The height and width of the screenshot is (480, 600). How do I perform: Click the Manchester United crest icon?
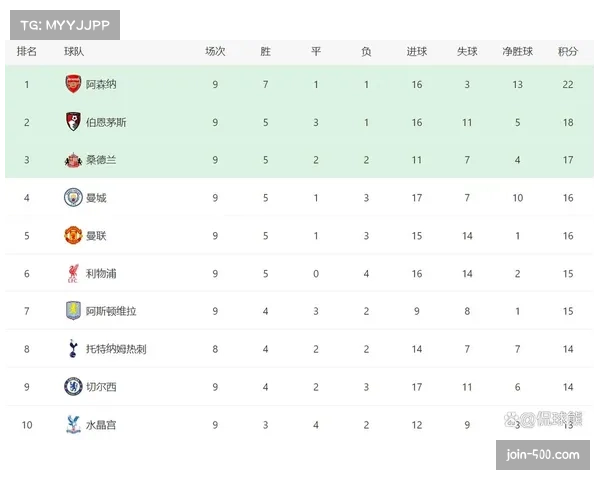73,235
